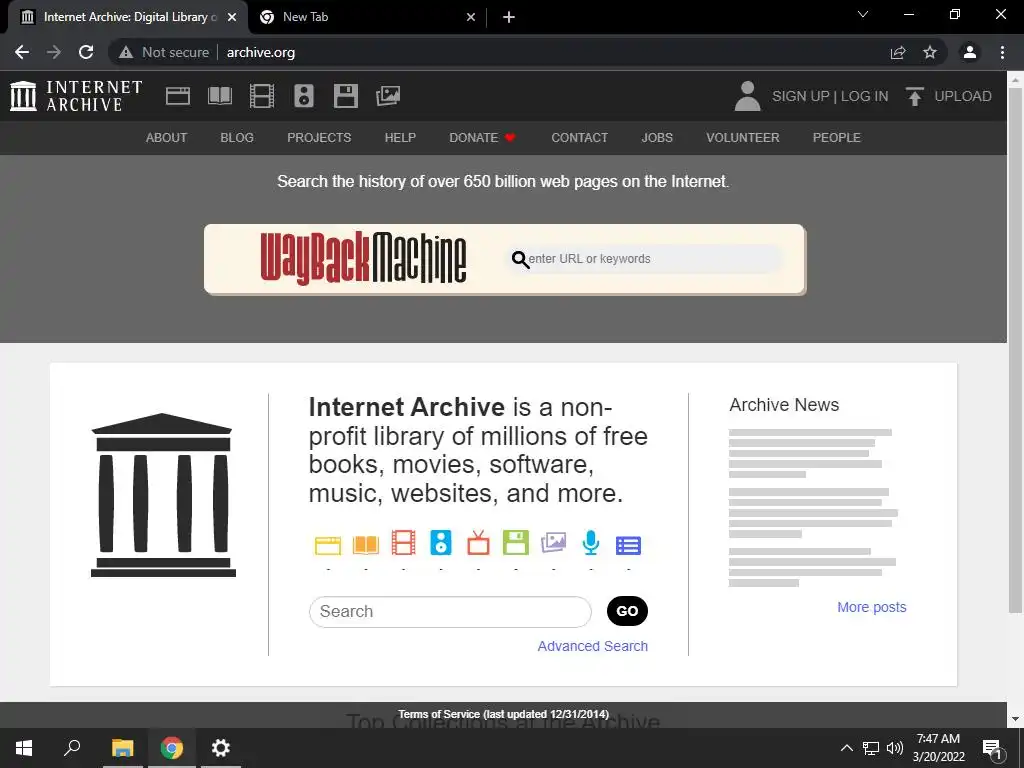Click the page vertical scrollbar thumb
This screenshot has width=1024, height=768.
click(1015, 349)
